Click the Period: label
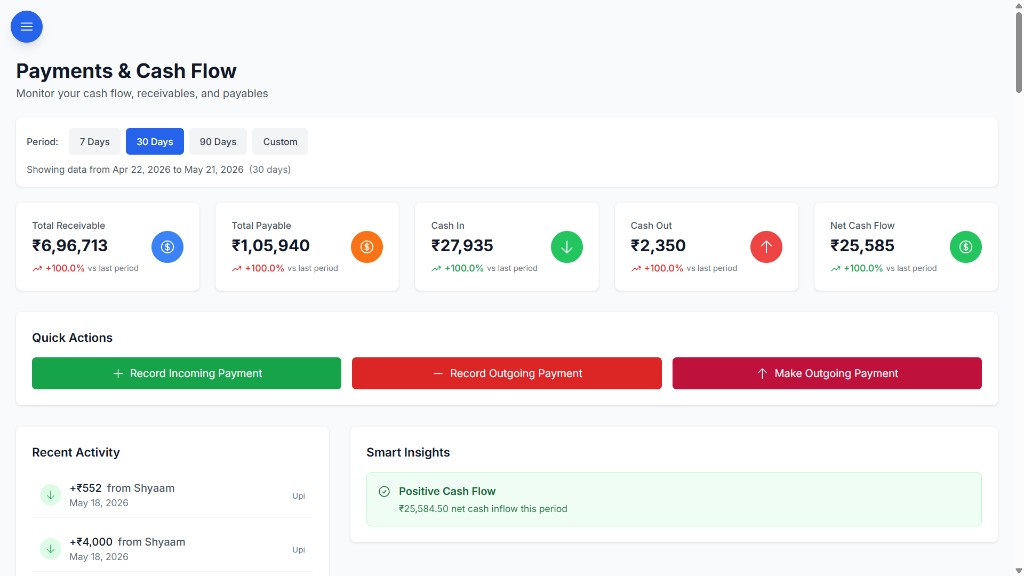The width and height of the screenshot is (1024, 576). point(42,142)
